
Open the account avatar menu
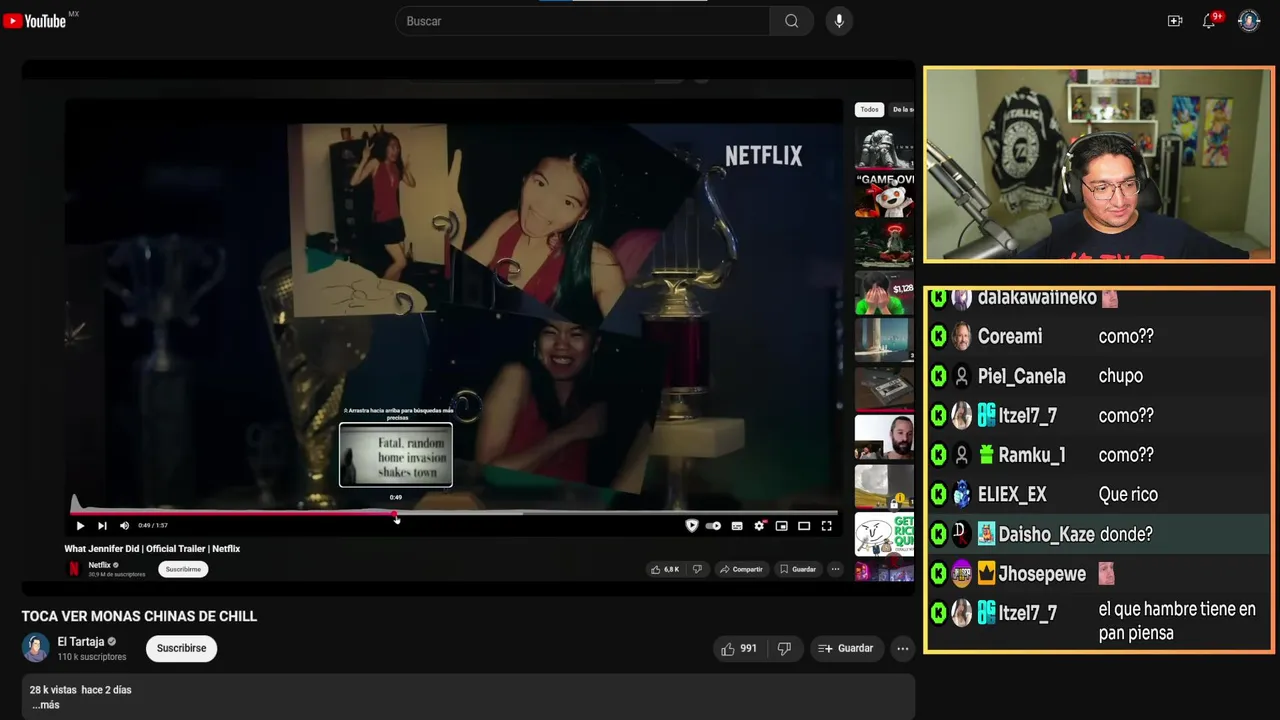point(1249,21)
